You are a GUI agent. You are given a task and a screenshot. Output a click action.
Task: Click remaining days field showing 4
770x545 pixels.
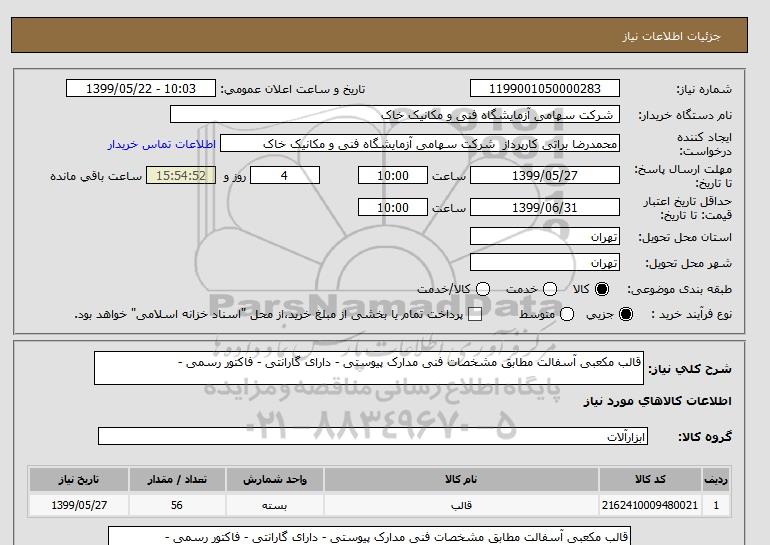[285, 175]
